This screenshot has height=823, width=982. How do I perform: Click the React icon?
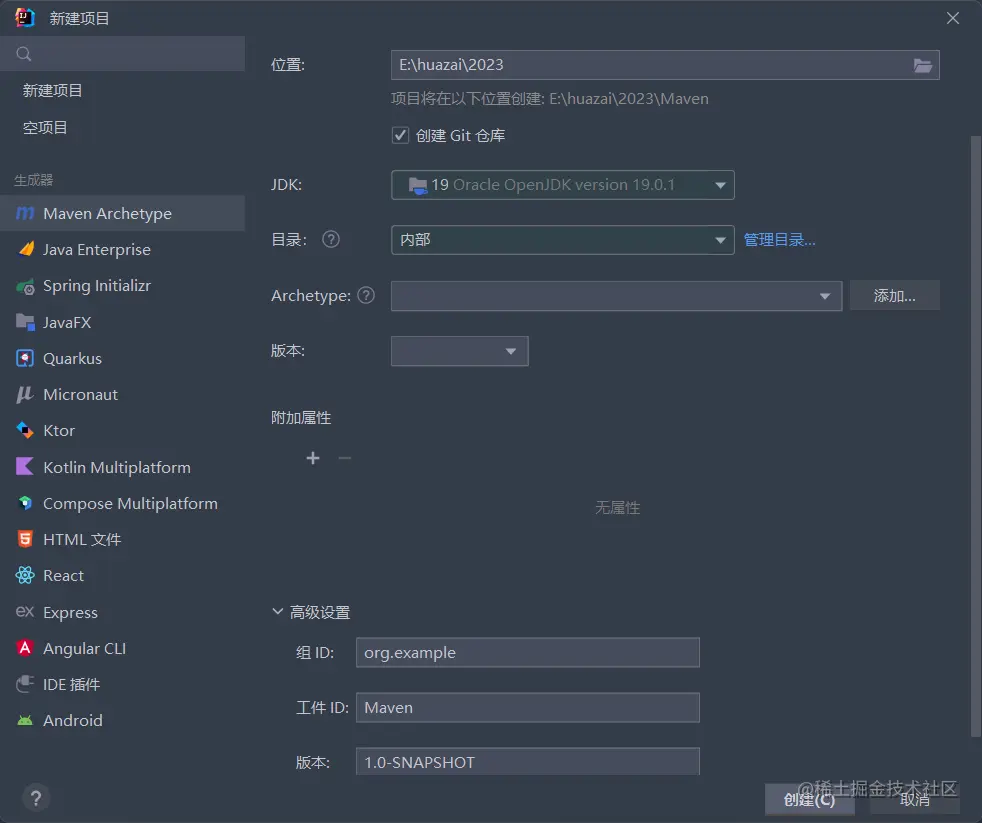pyautogui.click(x=25, y=575)
